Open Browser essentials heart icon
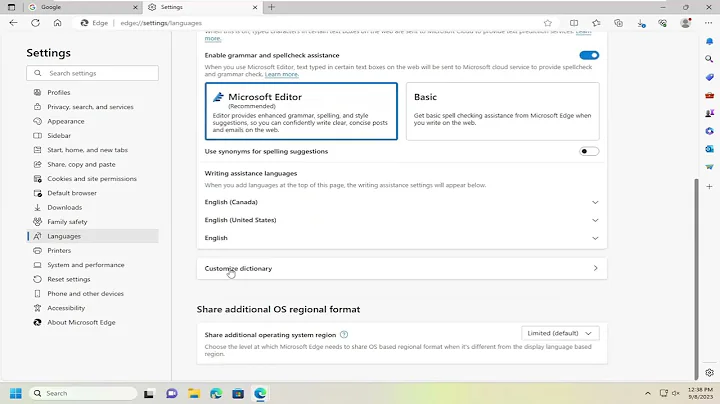 (663, 23)
